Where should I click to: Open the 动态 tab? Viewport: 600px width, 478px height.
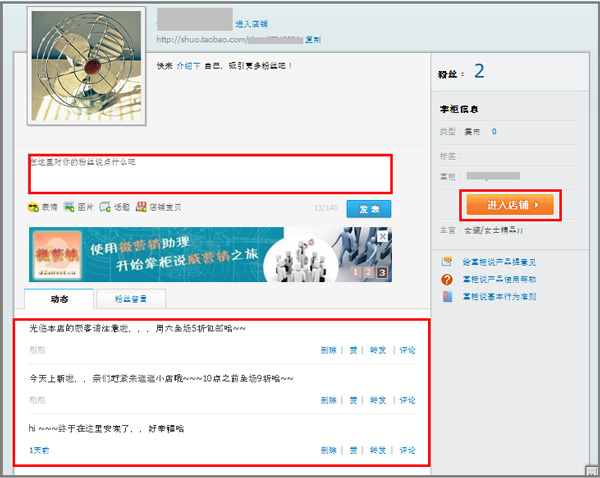[59, 299]
